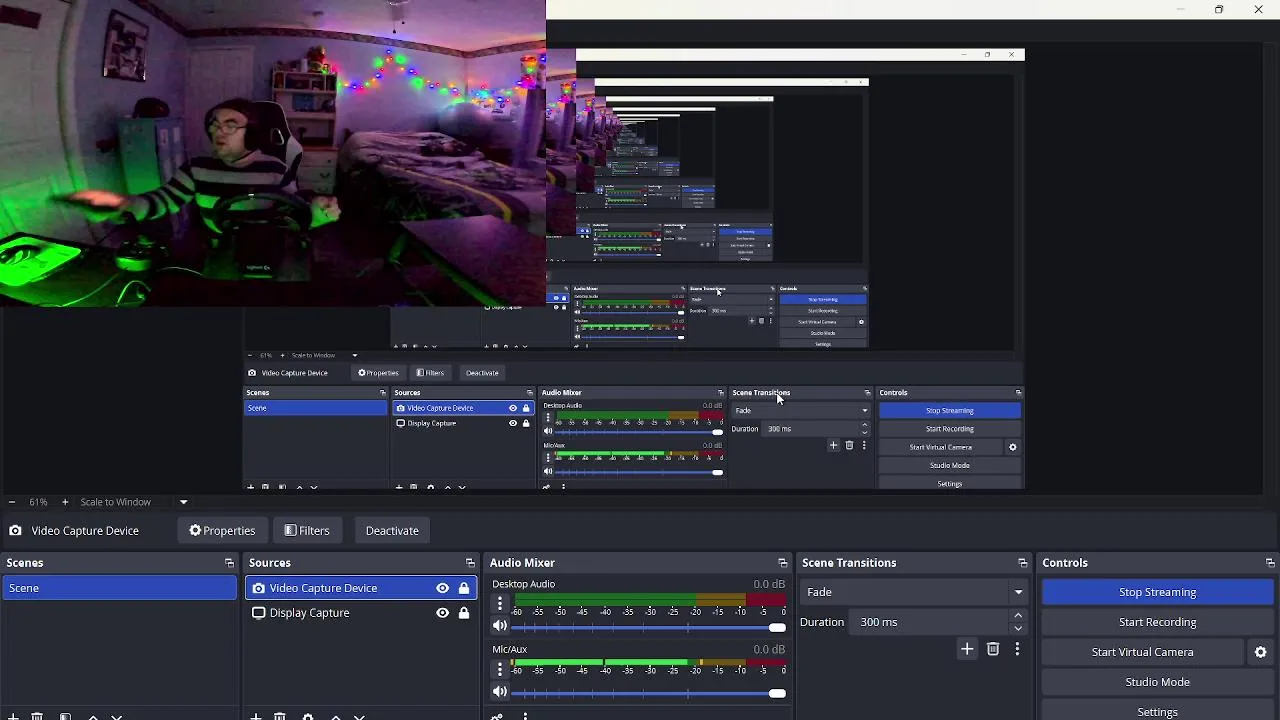Viewport: 1280px width, 720px height.
Task: Click monitor icon of Display Capture source
Action: click(259, 613)
